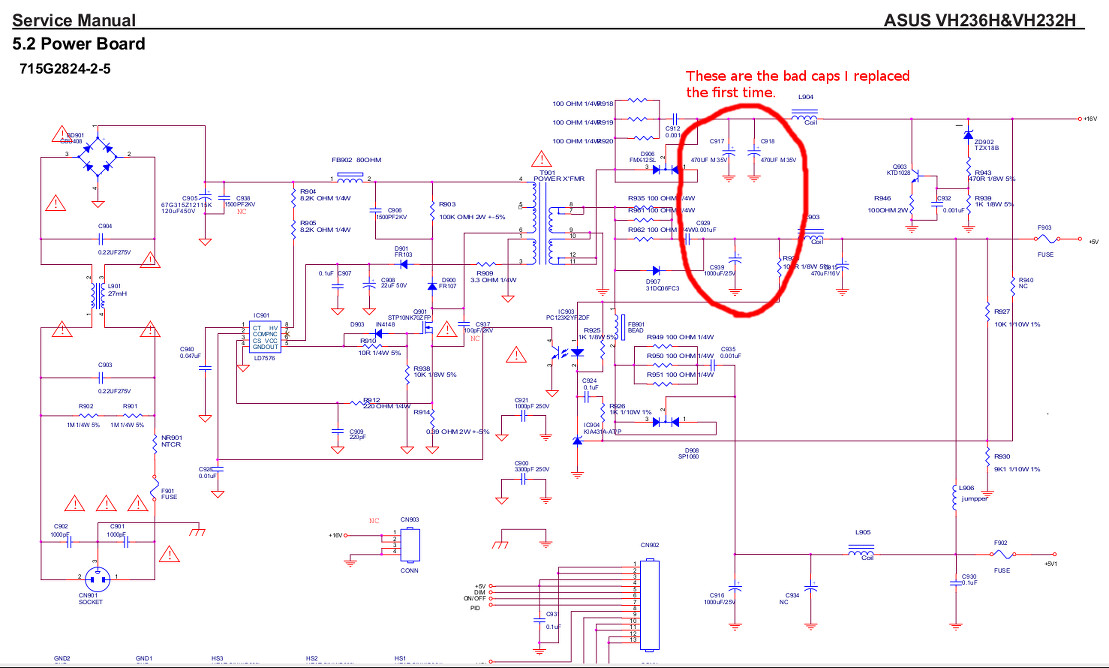Click the "CONN" label under CN903
This screenshot has height=668, width=1109.
410,570
